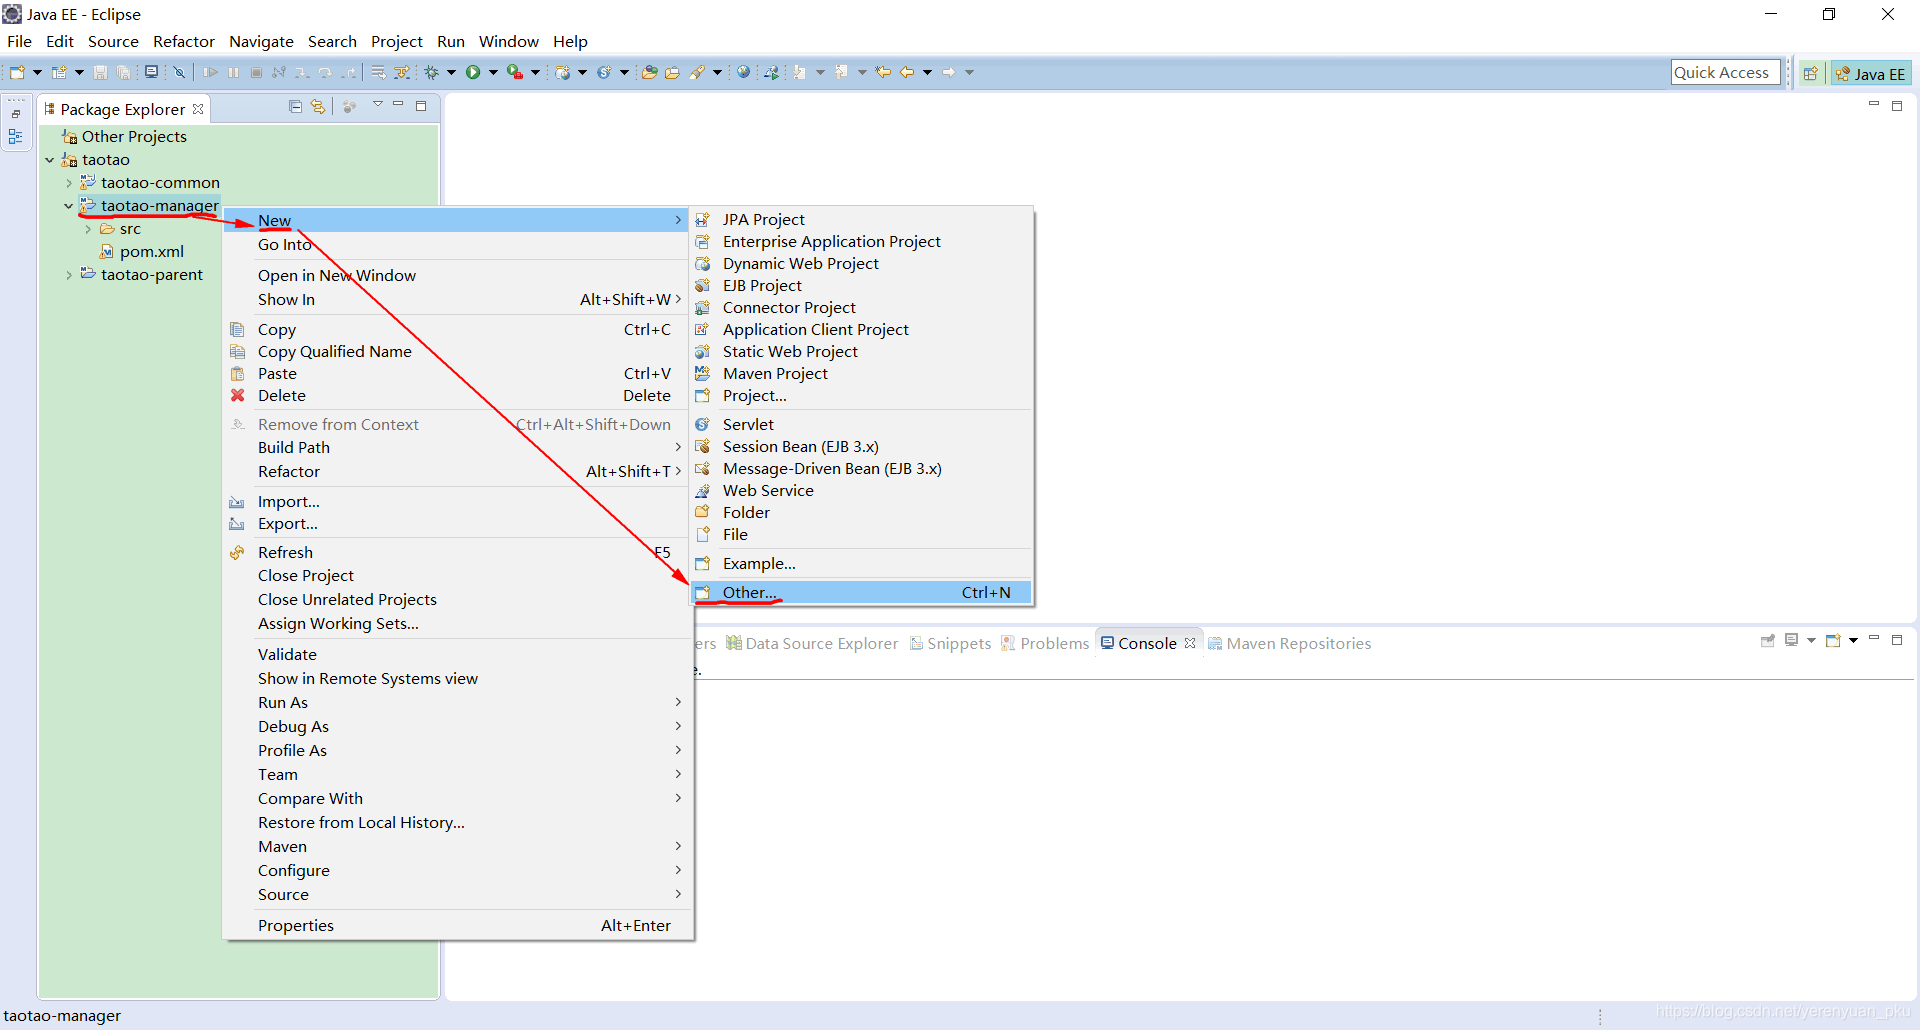Open the File menu
Viewport: 1920px width, 1030px height.
[x=19, y=41]
